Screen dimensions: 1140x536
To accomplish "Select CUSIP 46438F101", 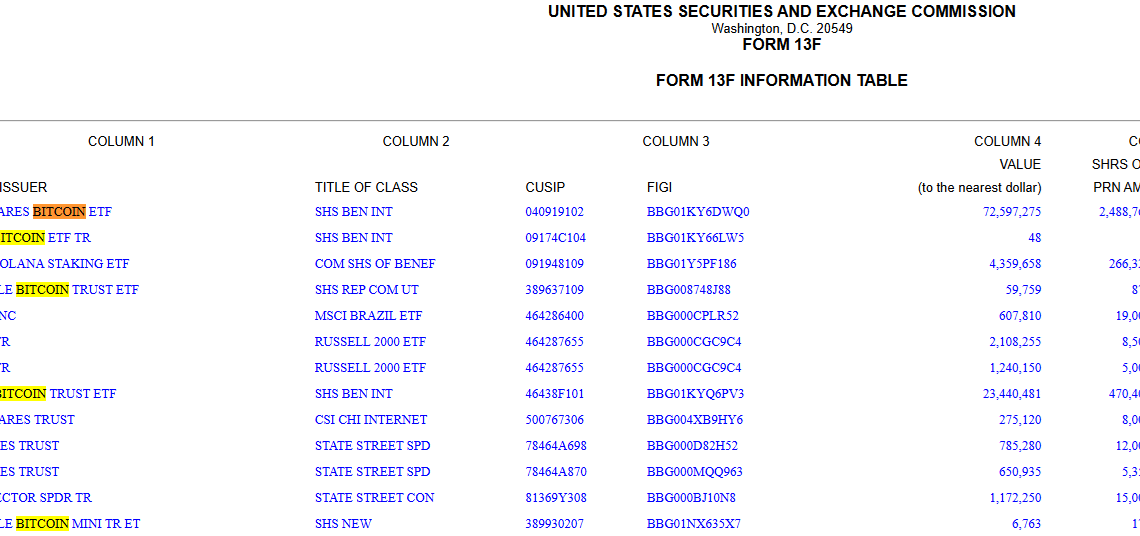I will click(555, 394).
